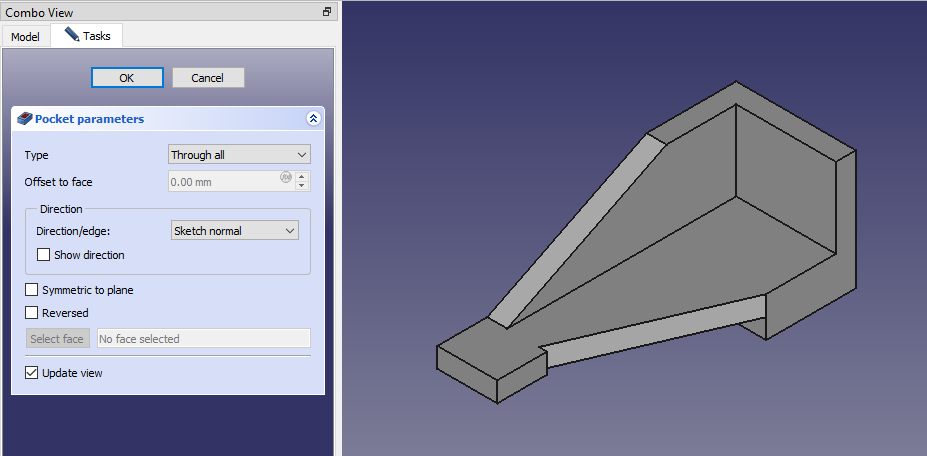The image size is (927, 456).
Task: Select the Tasks tab
Action: pos(87,36)
